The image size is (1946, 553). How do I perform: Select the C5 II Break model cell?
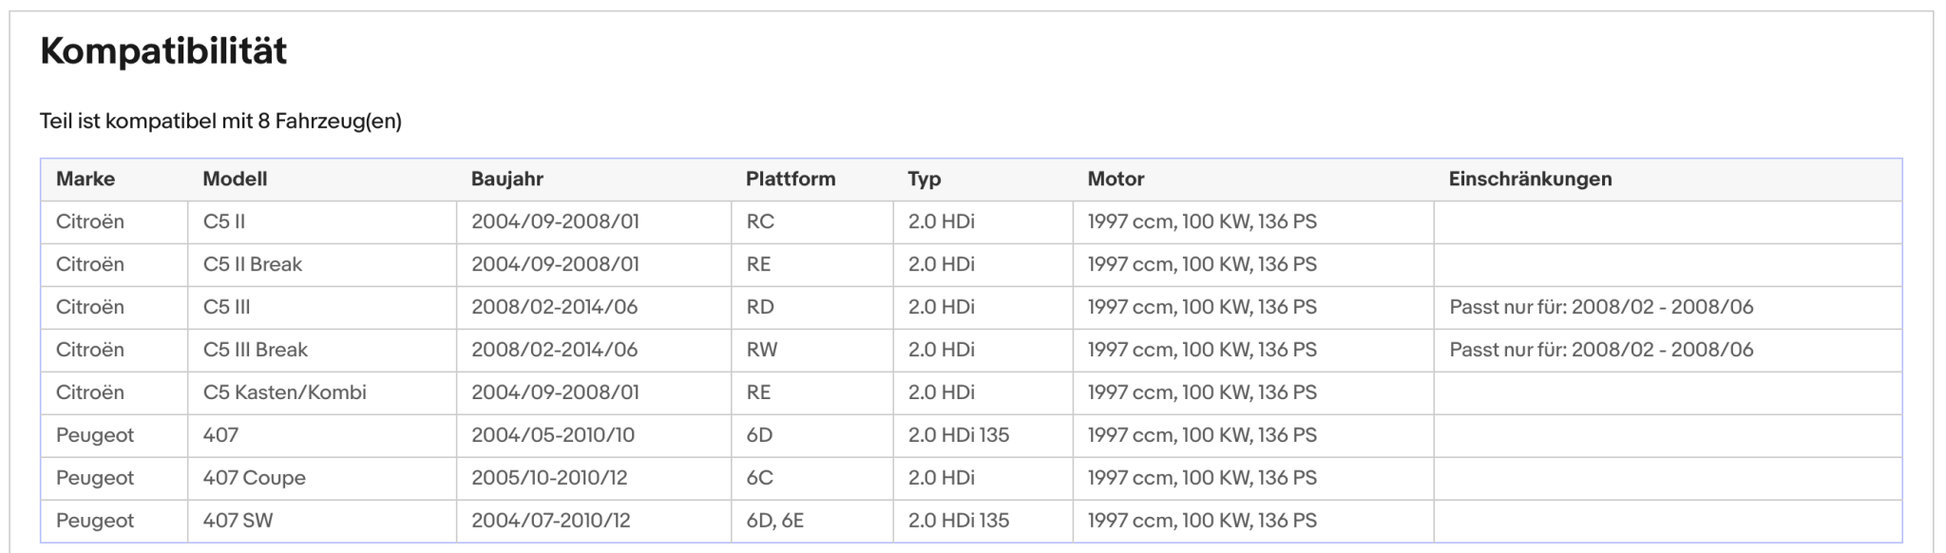tap(252, 265)
